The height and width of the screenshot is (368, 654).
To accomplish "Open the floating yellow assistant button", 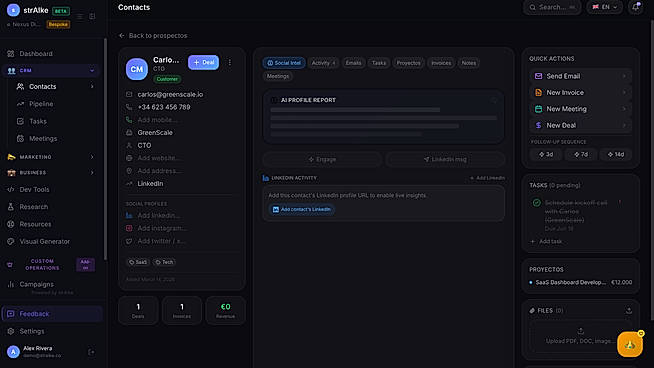I will point(630,344).
